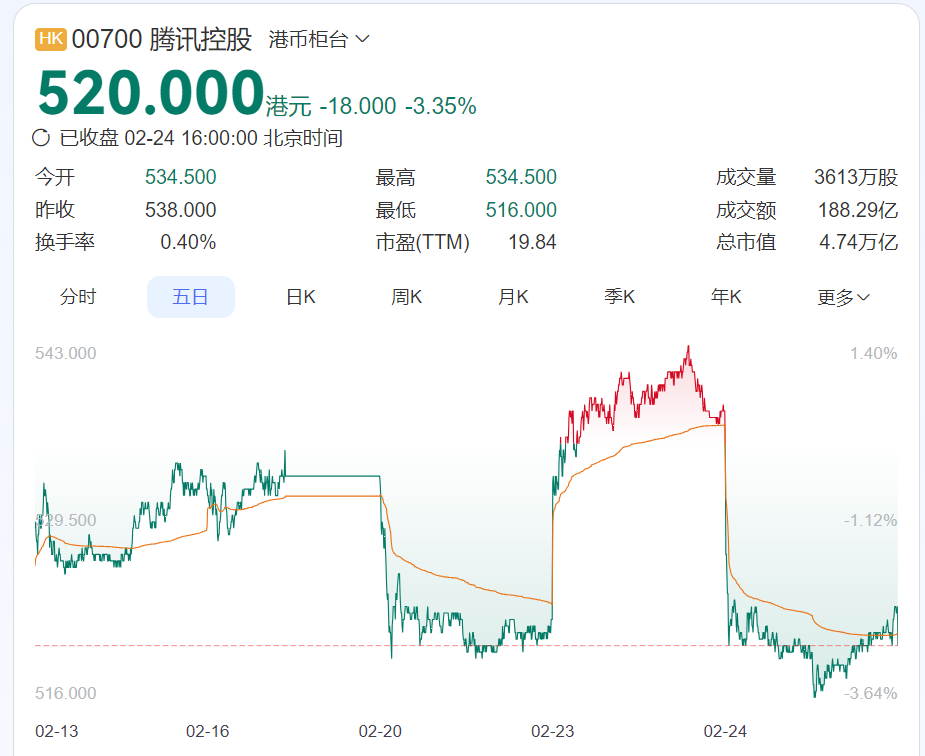Click the 已收盘 02-24 16:00:00 status text

(201, 138)
